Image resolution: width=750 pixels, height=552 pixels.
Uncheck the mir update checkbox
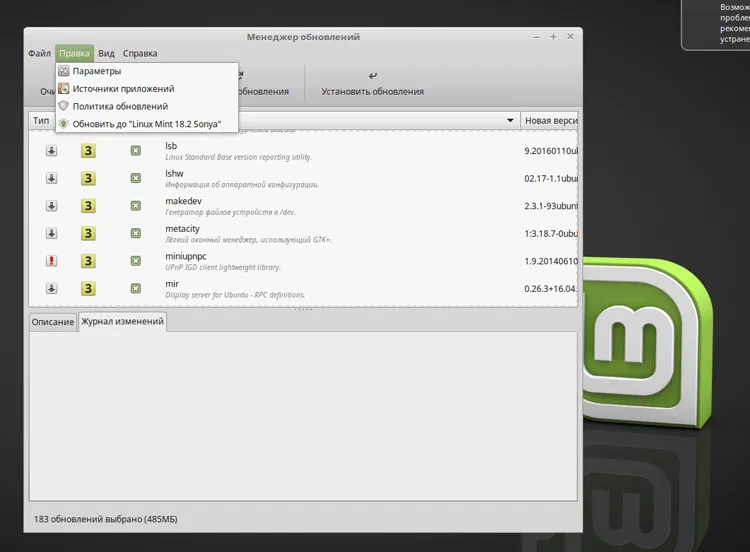(x=136, y=288)
